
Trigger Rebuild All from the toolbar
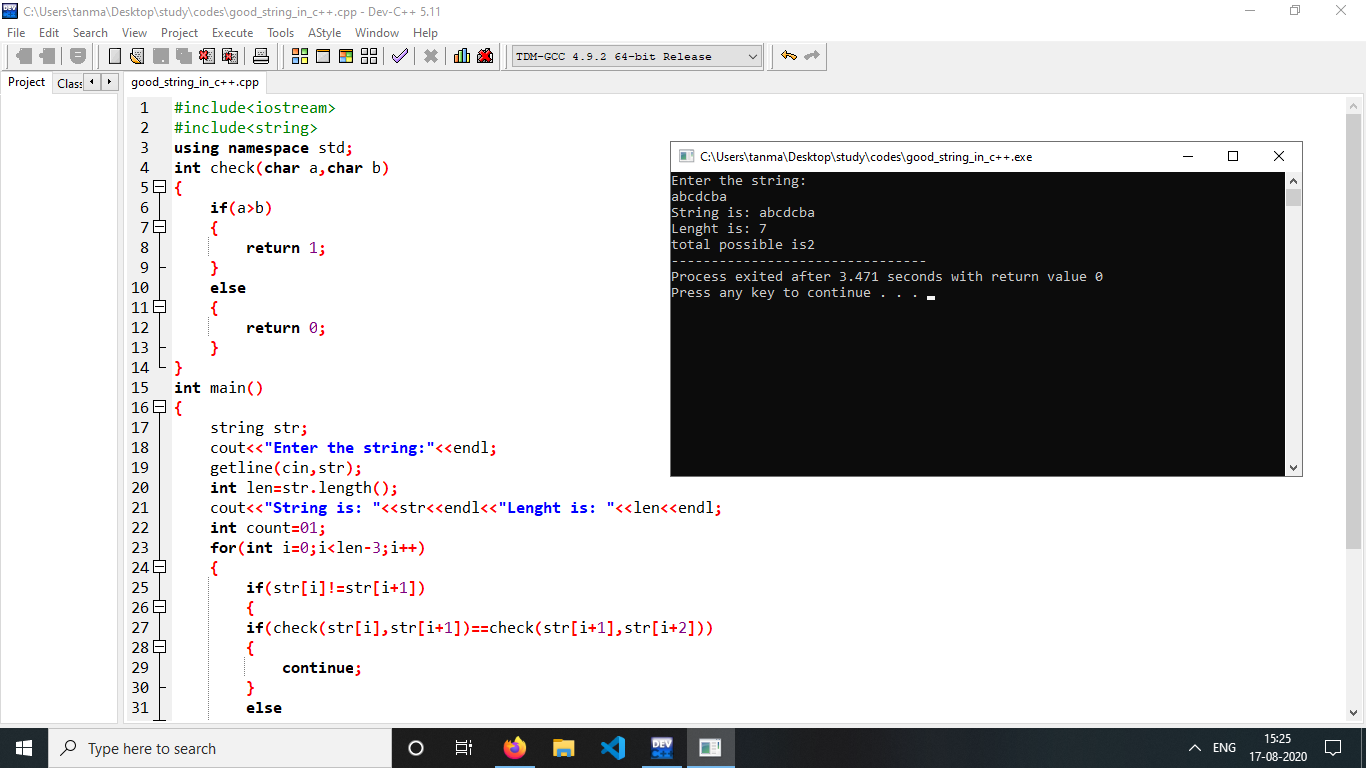point(369,56)
